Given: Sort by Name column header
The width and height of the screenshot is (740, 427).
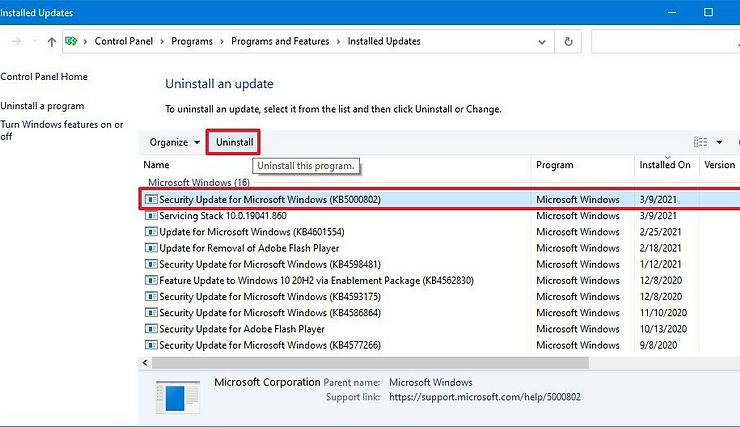Looking at the screenshot, I should click(156, 165).
